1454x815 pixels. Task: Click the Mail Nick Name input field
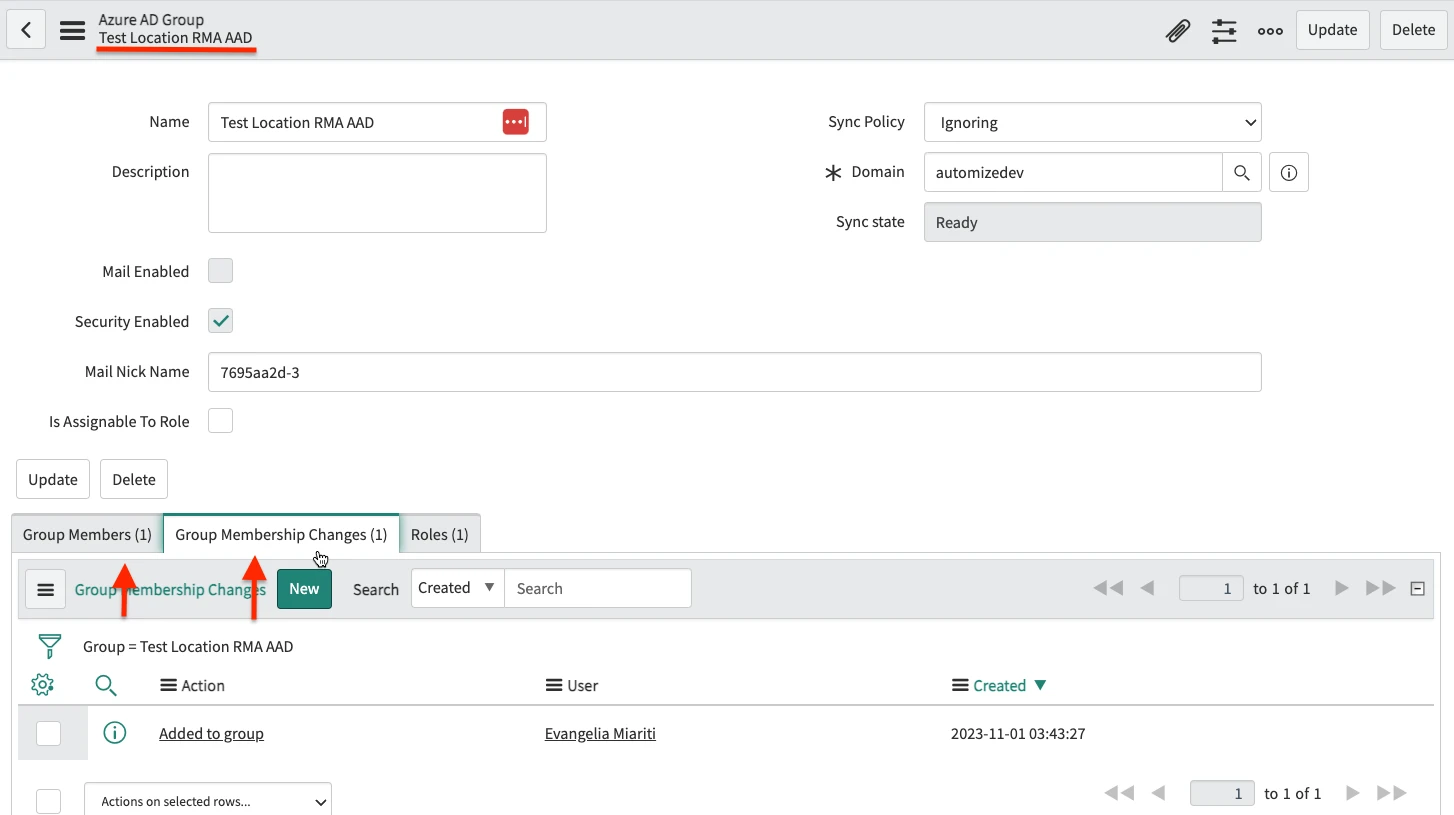pyautogui.click(x=734, y=372)
